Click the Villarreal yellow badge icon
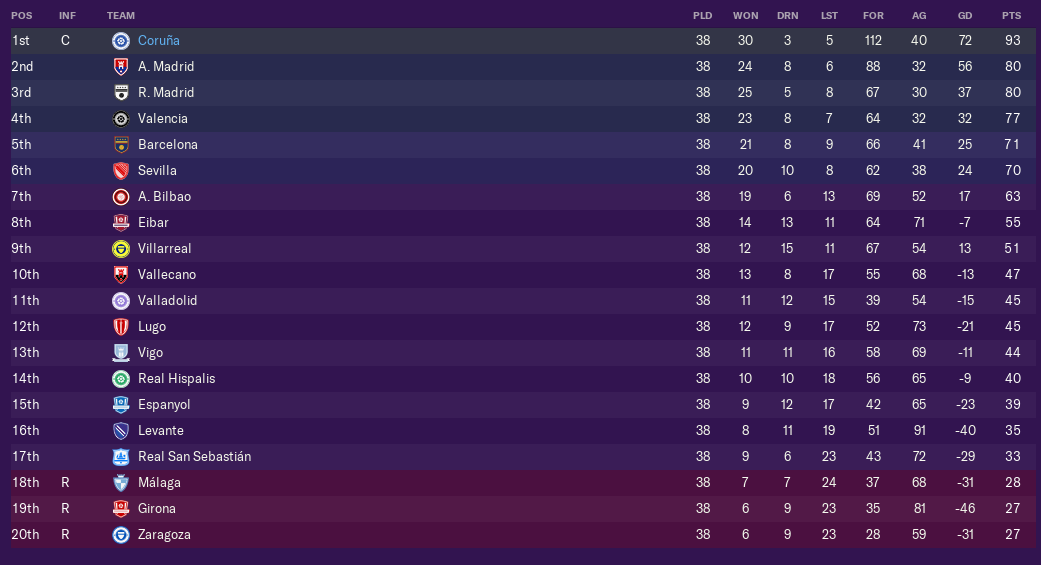The width and height of the screenshot is (1041, 565). point(121,249)
